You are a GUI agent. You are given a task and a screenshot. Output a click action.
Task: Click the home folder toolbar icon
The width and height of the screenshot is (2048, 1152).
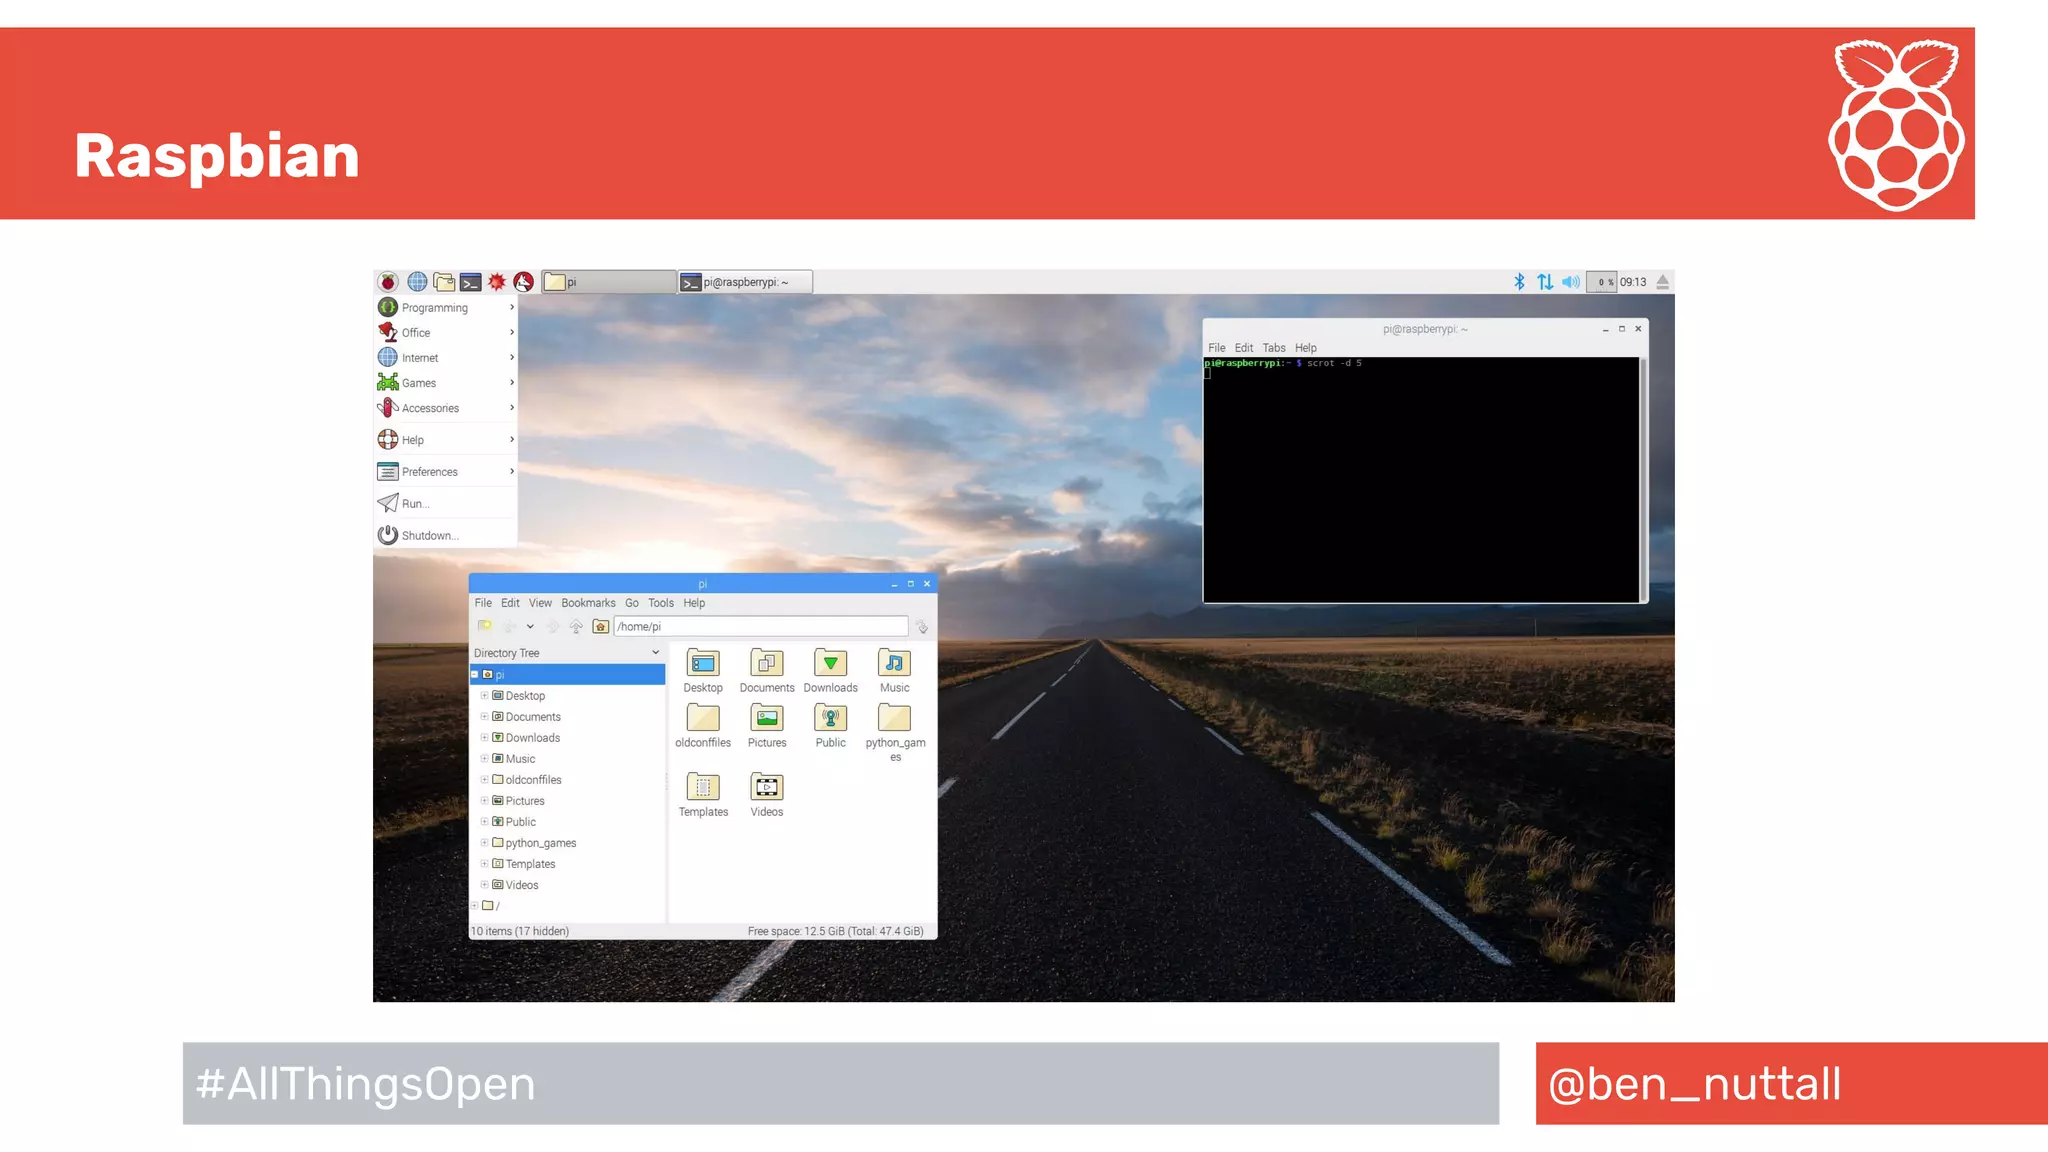coord(600,627)
